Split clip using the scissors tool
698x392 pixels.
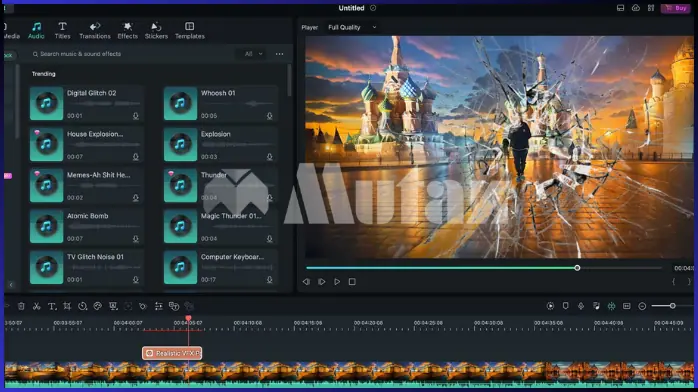click(37, 306)
